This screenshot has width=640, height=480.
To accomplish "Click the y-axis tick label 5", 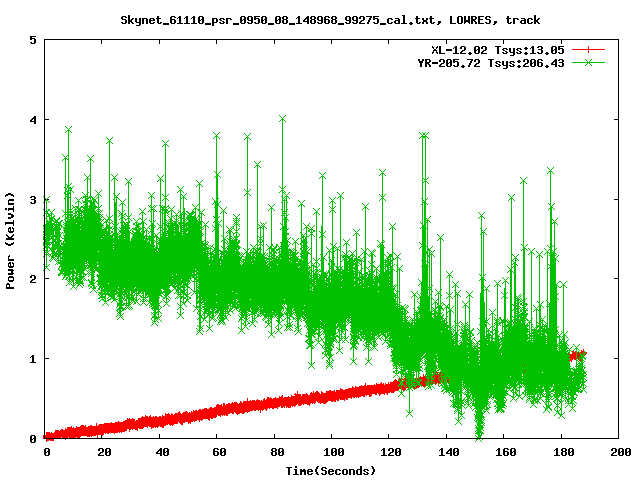I will coord(33,40).
